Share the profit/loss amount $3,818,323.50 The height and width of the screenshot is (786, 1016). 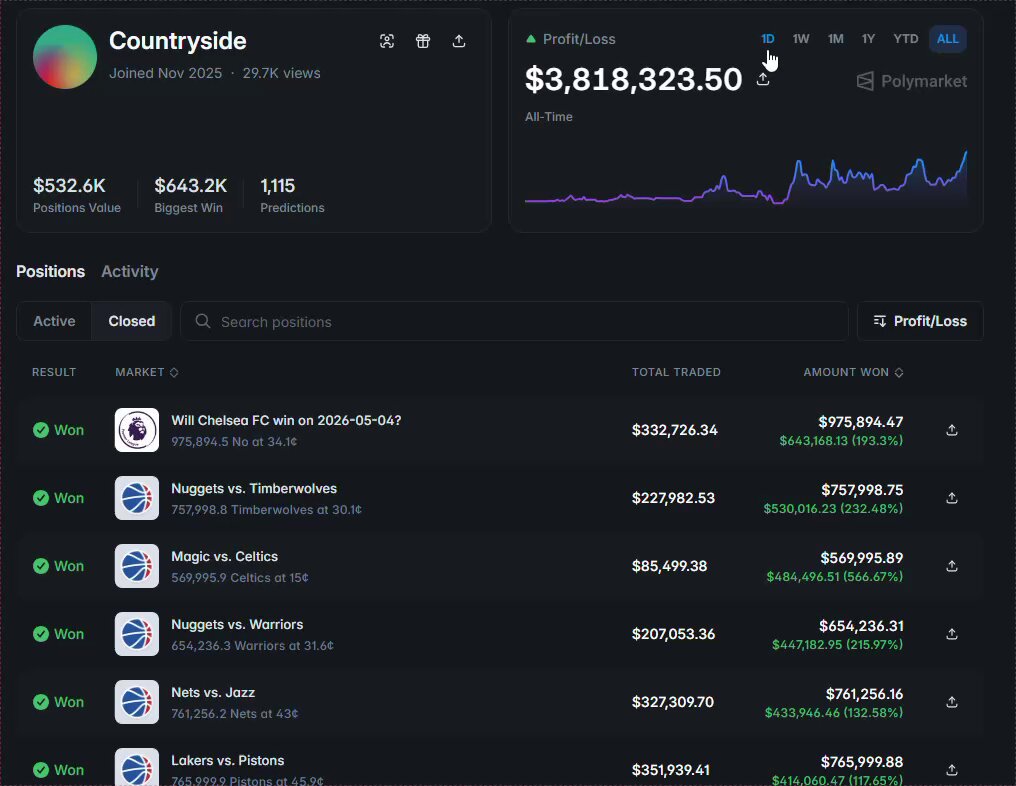tap(763, 79)
